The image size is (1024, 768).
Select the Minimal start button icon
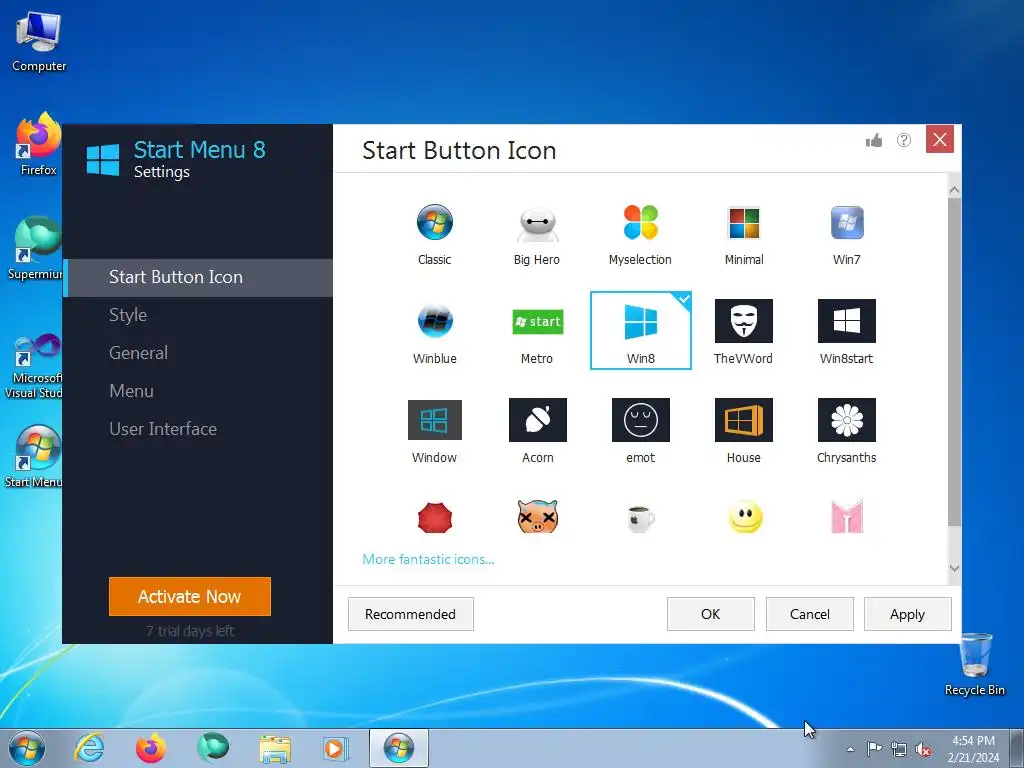click(x=744, y=234)
